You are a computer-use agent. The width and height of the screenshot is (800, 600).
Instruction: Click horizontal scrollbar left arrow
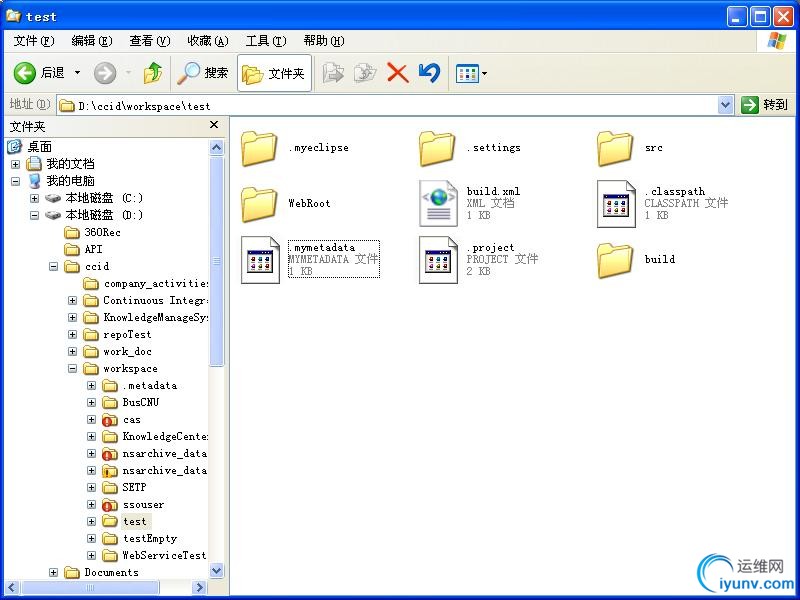coord(13,588)
